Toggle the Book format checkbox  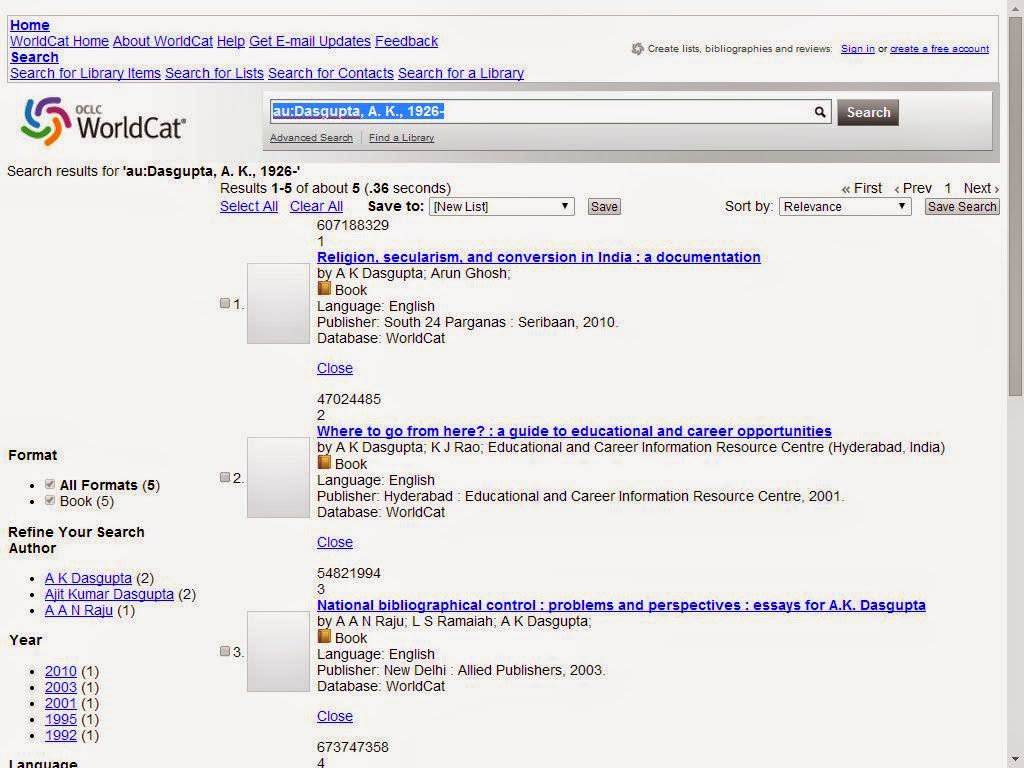[50, 500]
